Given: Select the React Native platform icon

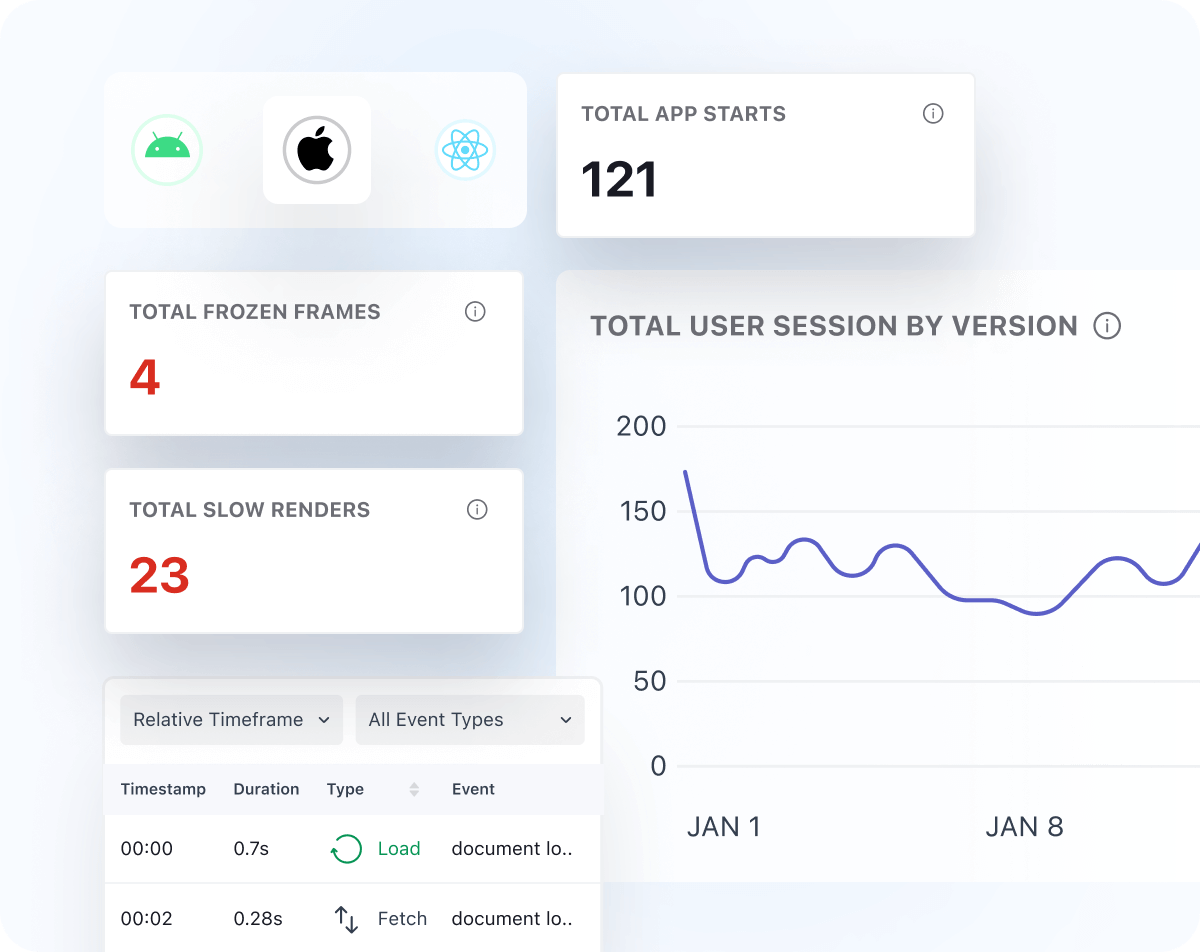Looking at the screenshot, I should (x=465, y=150).
